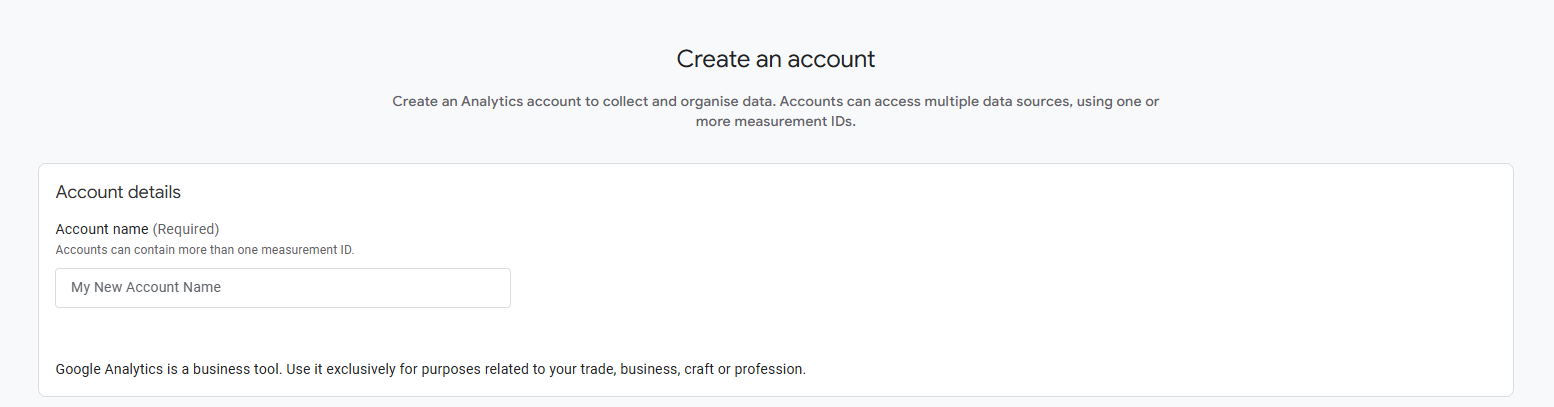Click the 'Account name' field label

pyautogui.click(x=102, y=229)
